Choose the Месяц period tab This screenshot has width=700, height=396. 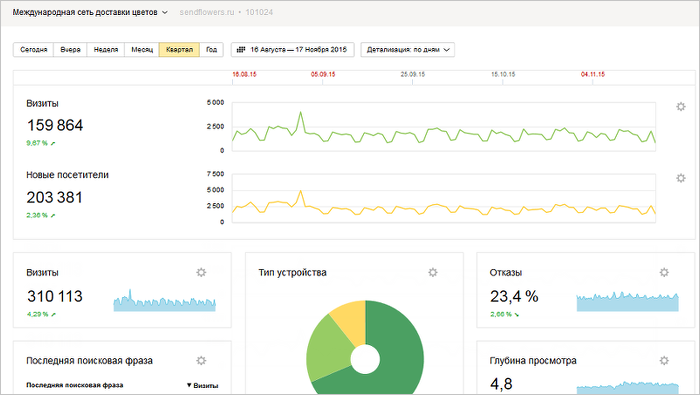click(142, 50)
